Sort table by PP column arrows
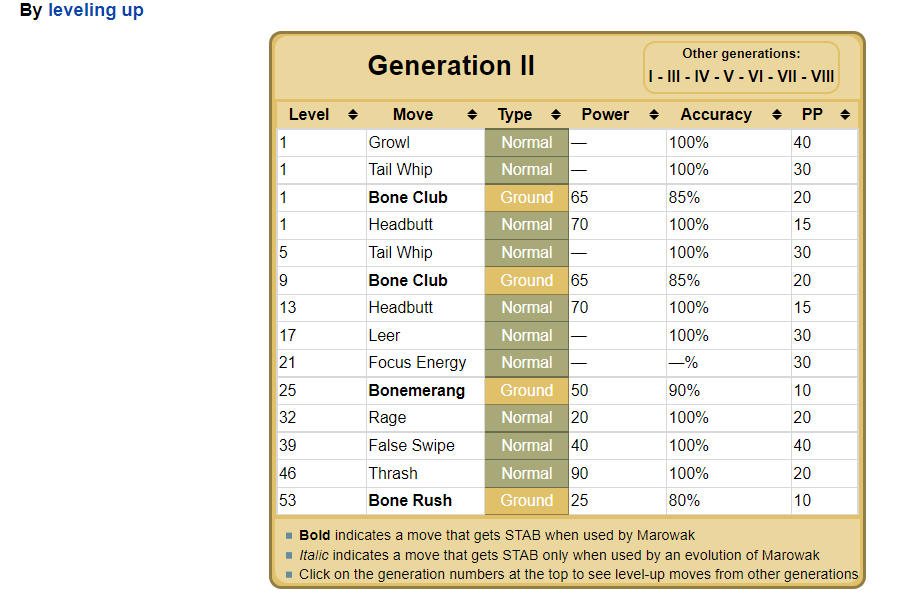Viewport: 911px width, 596px height. pos(845,114)
